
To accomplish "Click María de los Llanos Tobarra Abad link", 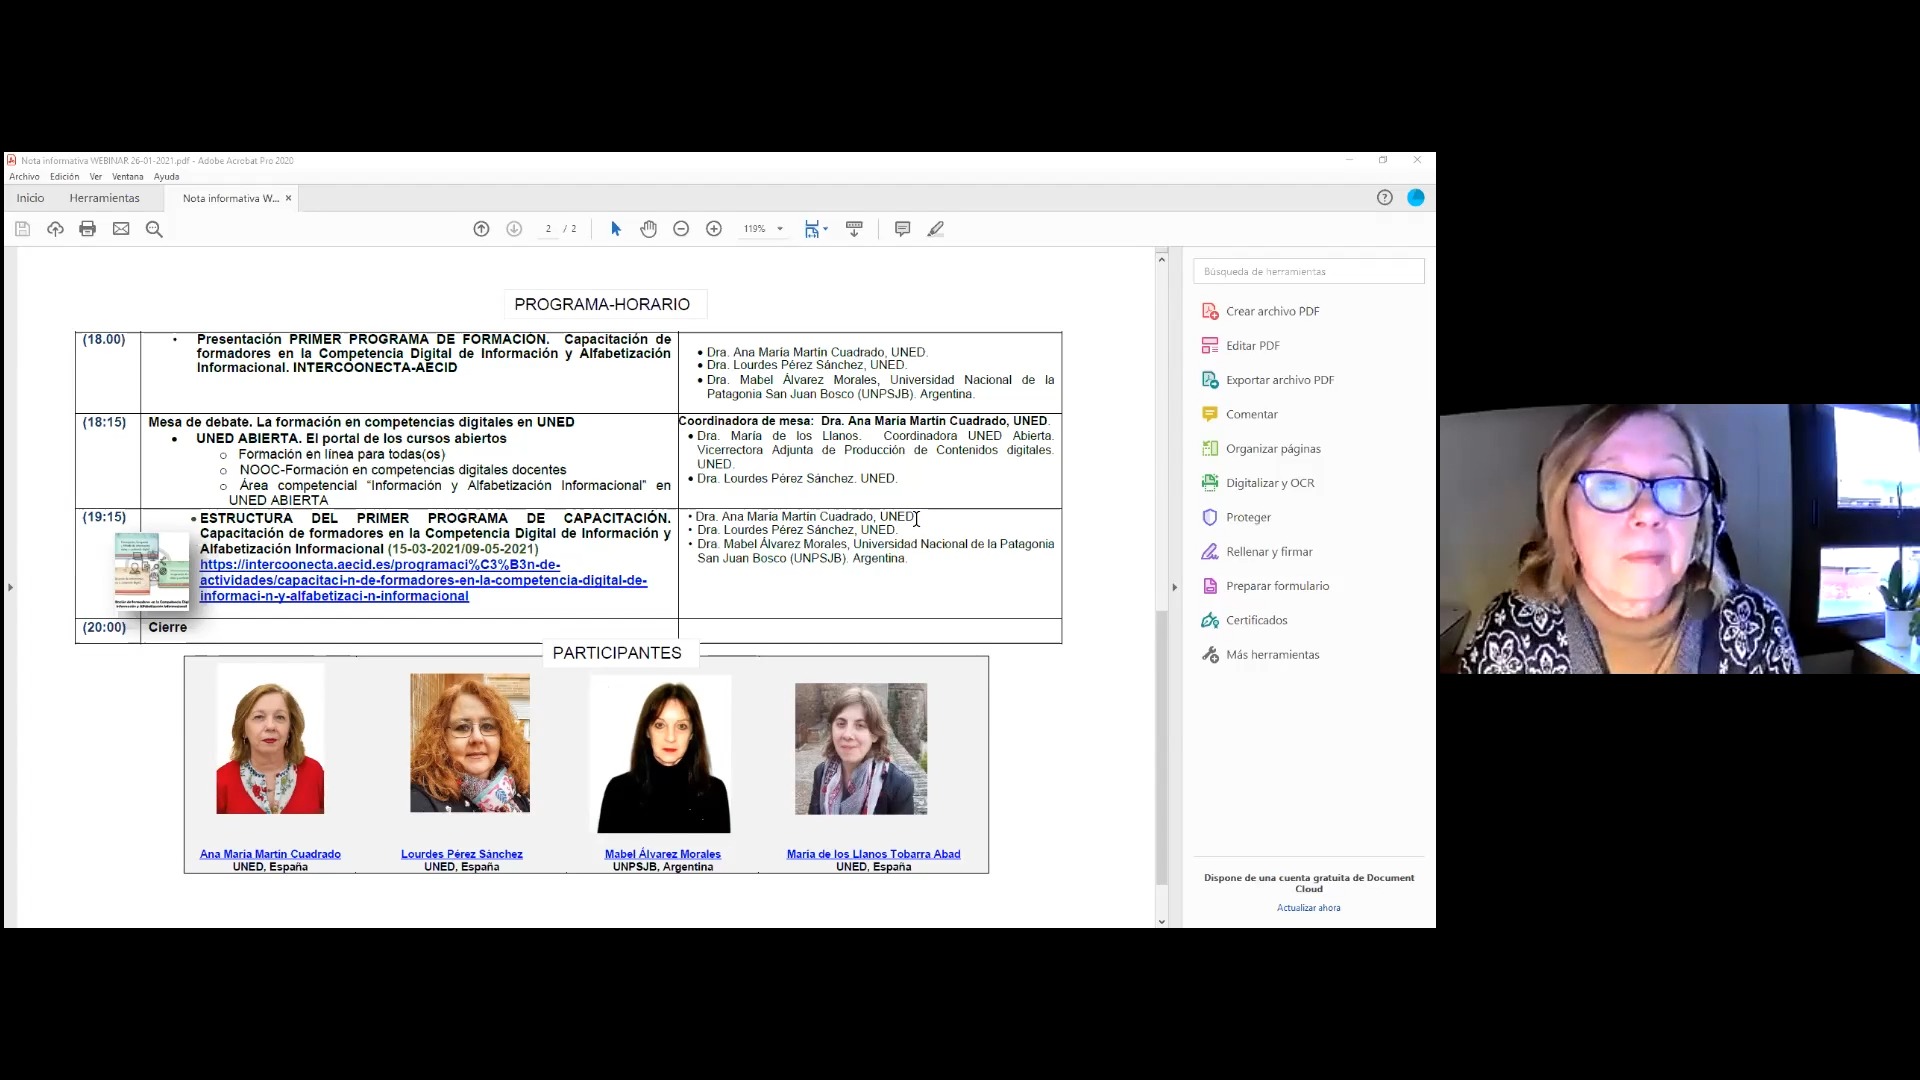I will coord(873,854).
